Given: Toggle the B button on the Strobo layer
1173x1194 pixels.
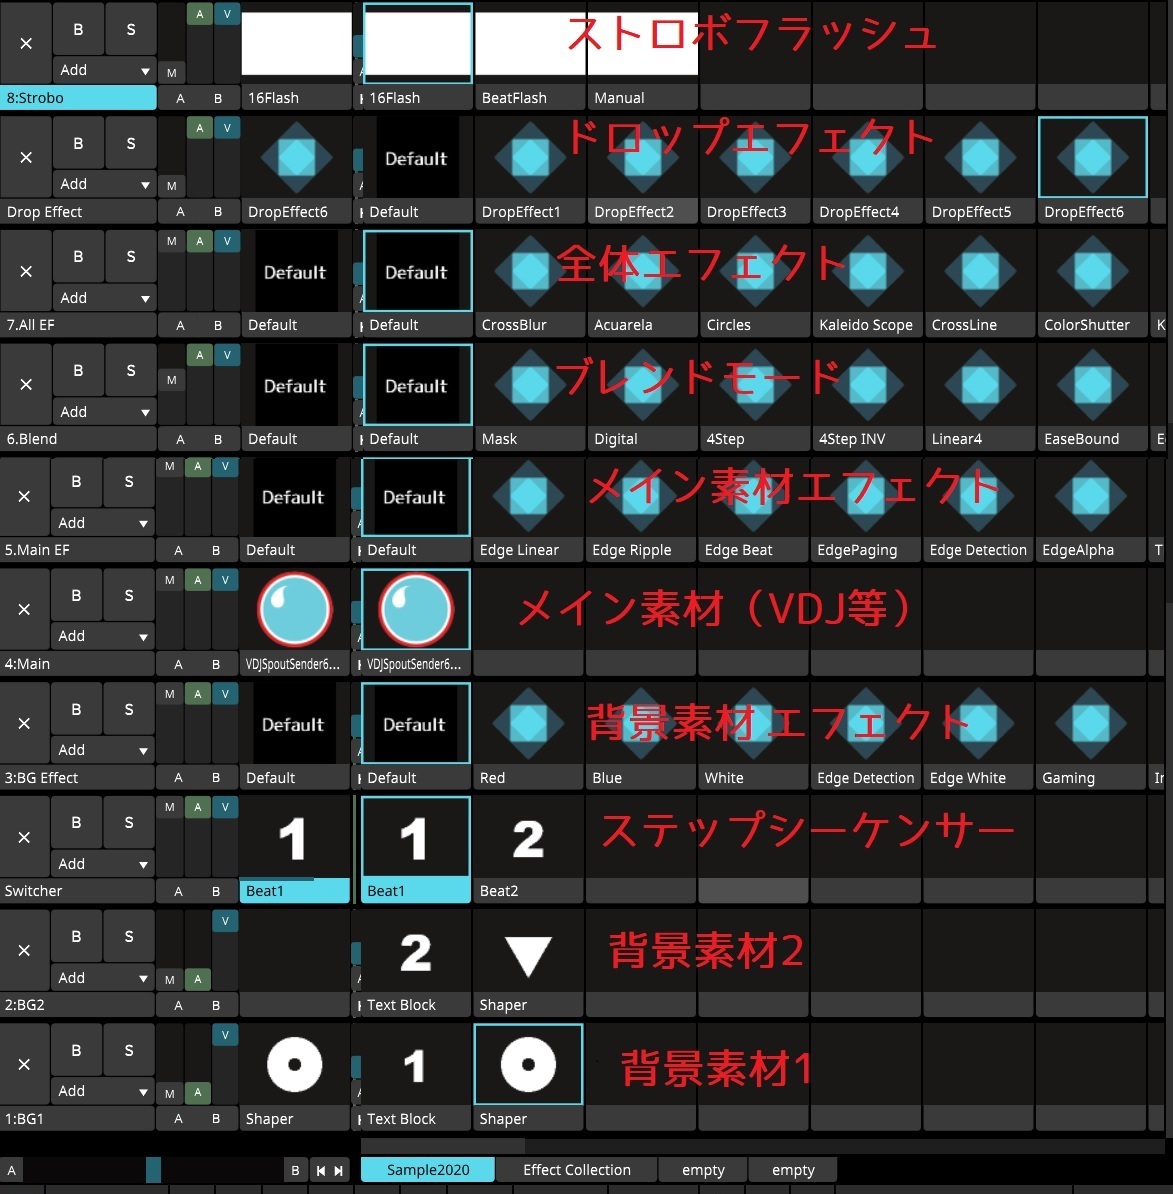Looking at the screenshot, I should tap(78, 29).
